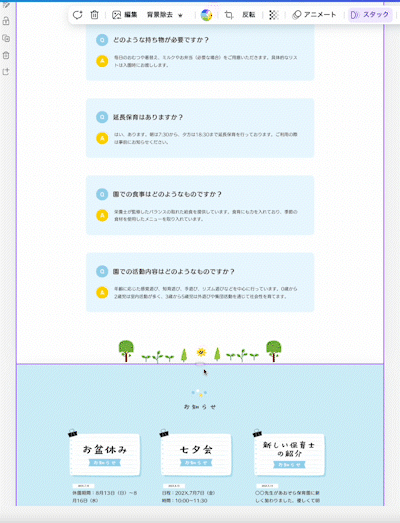Click the refresh-sparkle icon in the floating toolbar
The height and width of the screenshot is (523, 400).
coord(77,15)
